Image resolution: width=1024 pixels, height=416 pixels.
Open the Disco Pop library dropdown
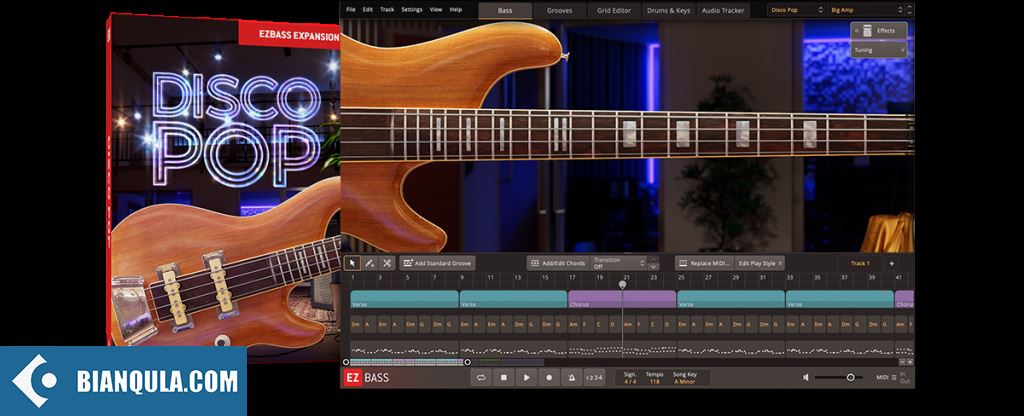pyautogui.click(x=797, y=10)
